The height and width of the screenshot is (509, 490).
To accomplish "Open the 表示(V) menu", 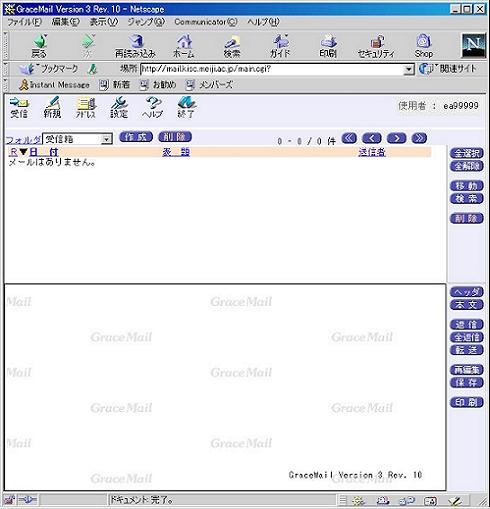I will [104, 22].
